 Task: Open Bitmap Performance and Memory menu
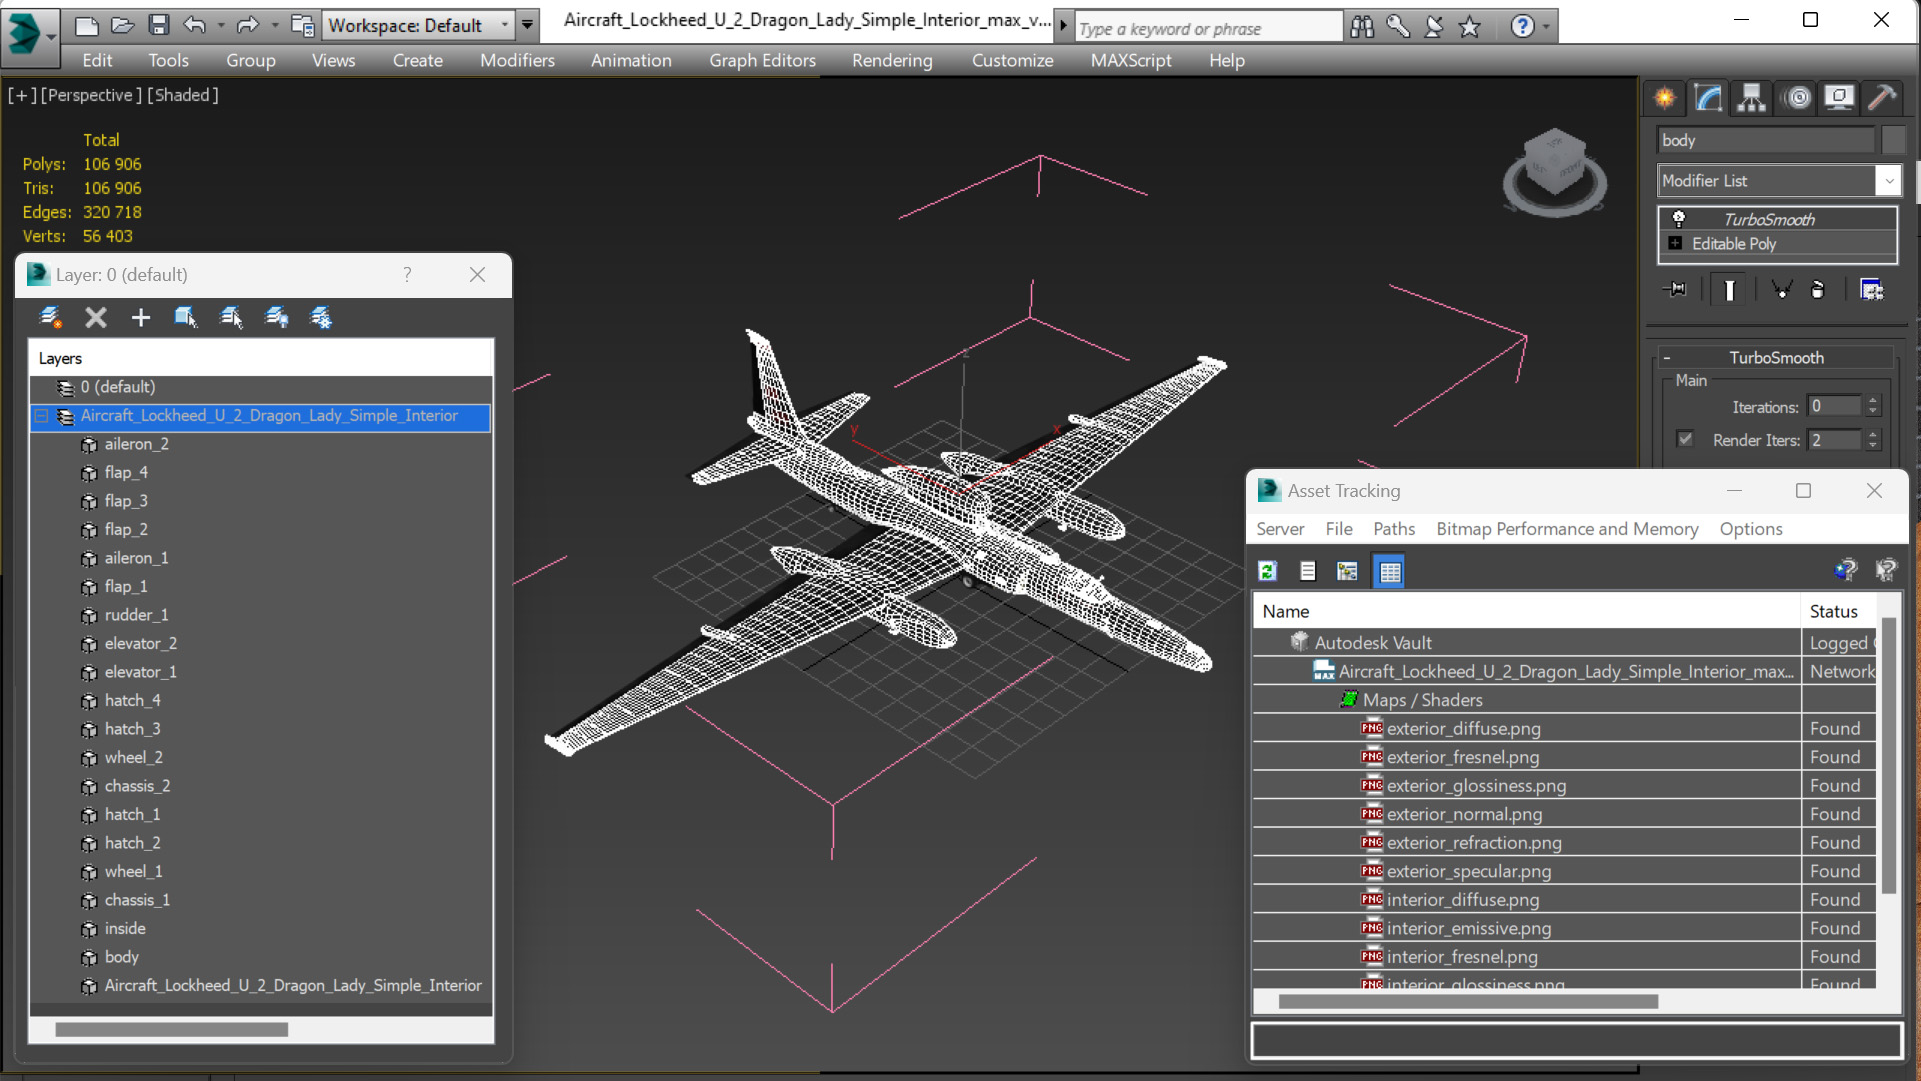click(1567, 529)
